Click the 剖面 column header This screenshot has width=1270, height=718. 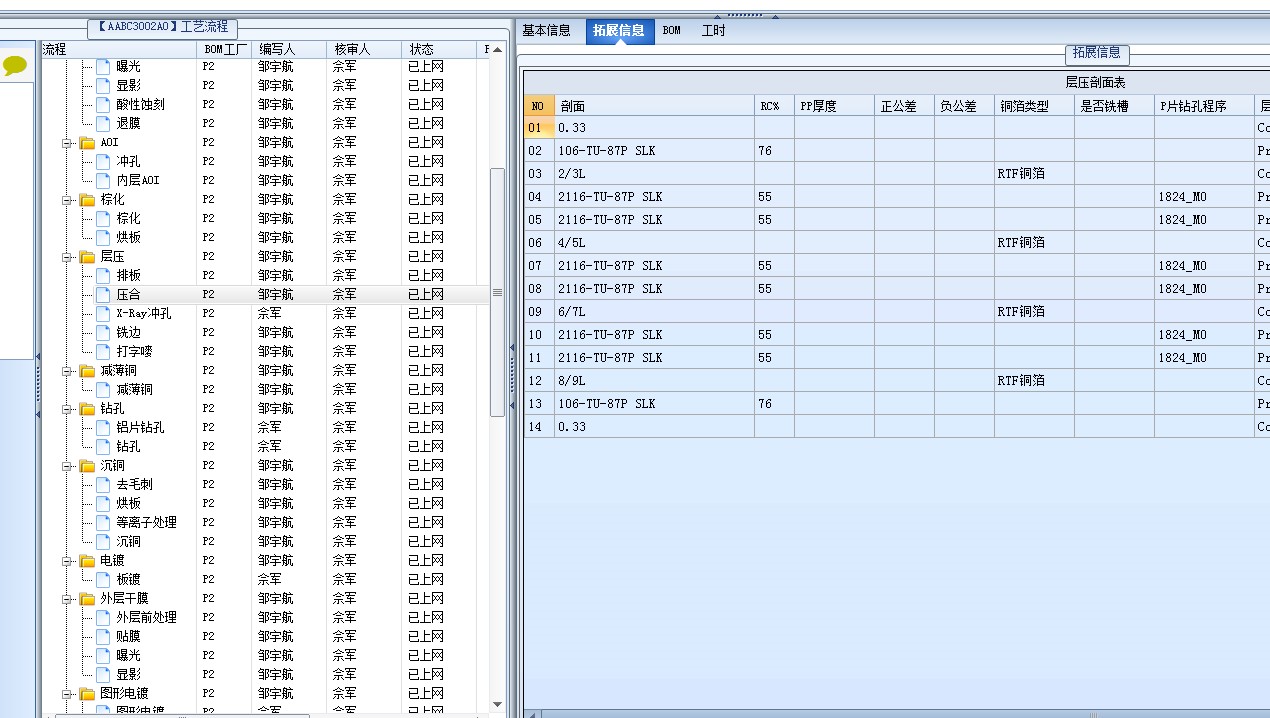654,105
